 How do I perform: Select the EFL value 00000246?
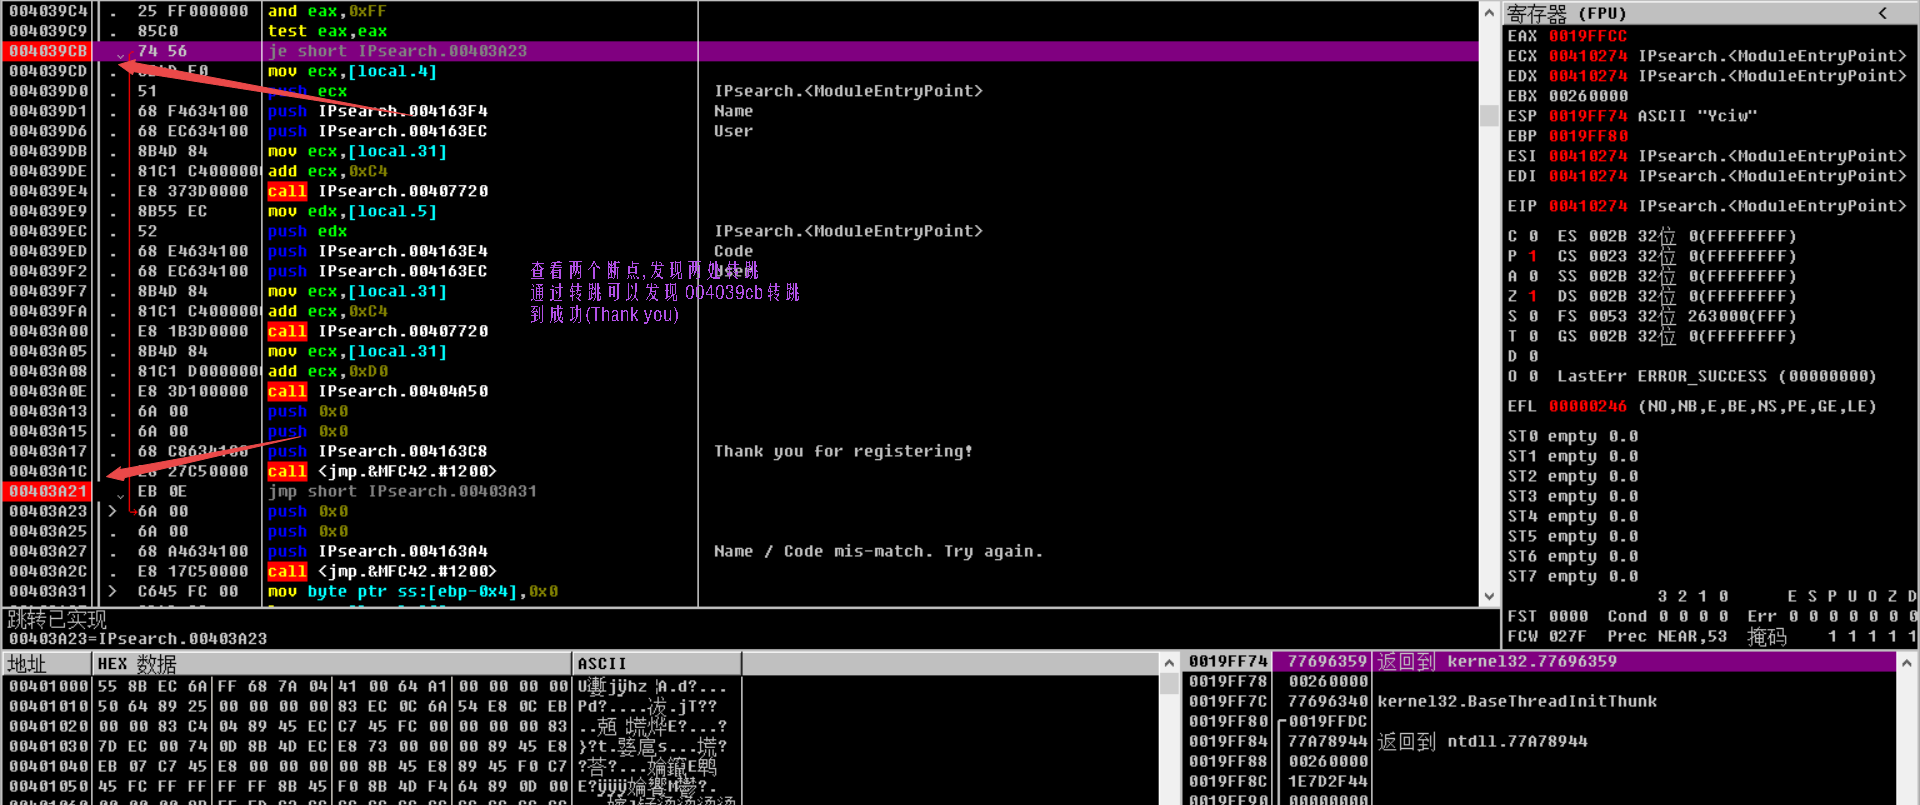[1588, 406]
